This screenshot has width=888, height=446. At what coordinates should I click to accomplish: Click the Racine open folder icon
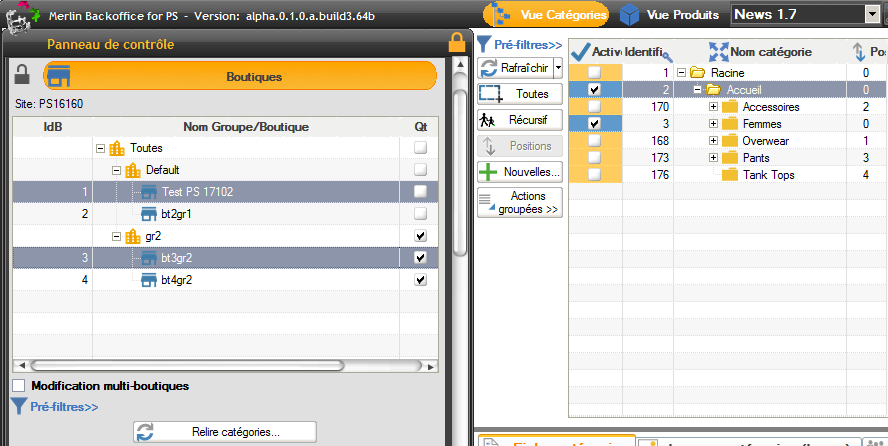pos(697,73)
